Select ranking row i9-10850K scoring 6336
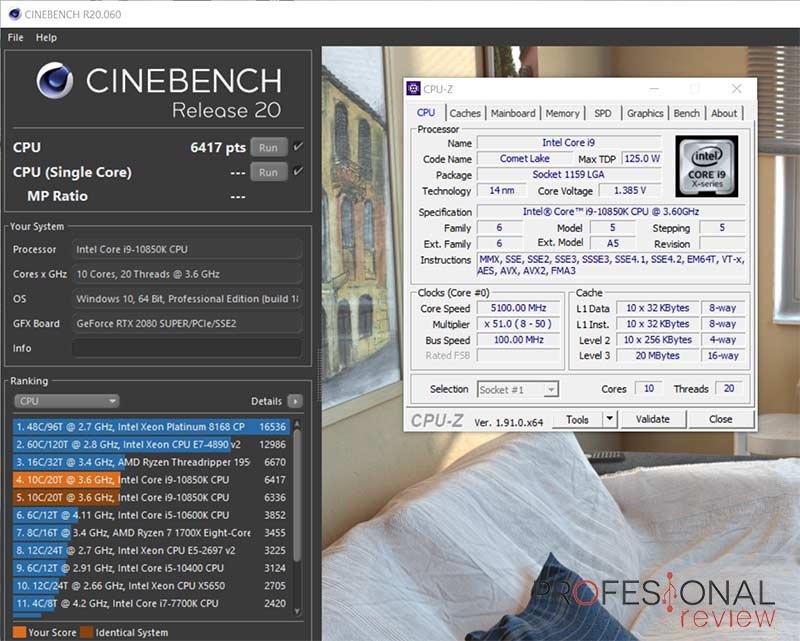Image resolution: width=800 pixels, height=641 pixels. pos(152,497)
